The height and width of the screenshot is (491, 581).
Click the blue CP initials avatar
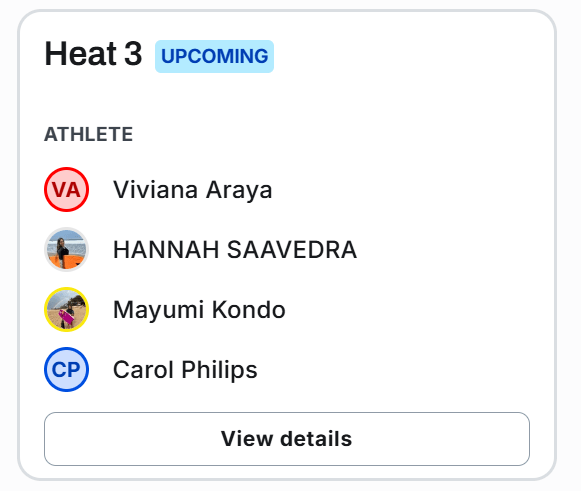(x=66, y=369)
